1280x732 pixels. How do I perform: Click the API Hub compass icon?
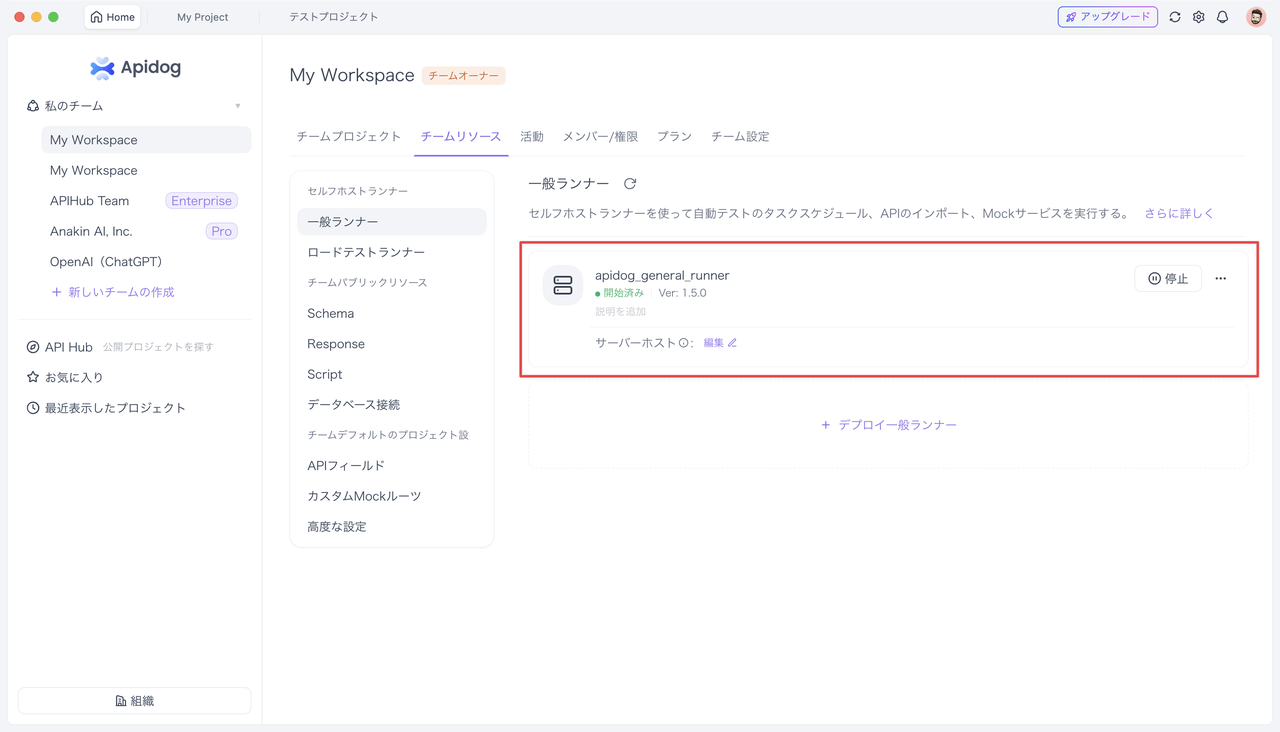(33, 347)
